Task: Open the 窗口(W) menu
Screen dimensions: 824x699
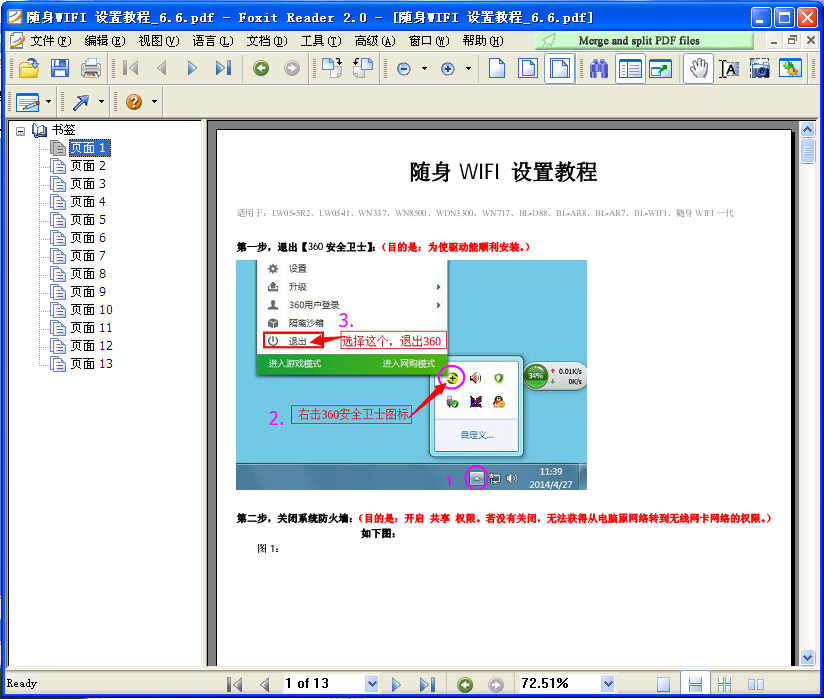Action: [429, 40]
